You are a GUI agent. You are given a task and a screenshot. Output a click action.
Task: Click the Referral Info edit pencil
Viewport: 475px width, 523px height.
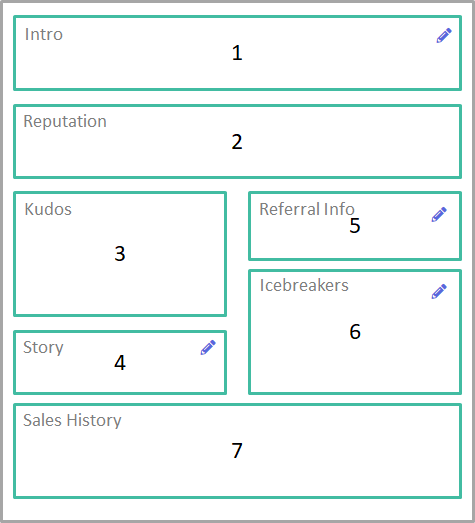(439, 214)
